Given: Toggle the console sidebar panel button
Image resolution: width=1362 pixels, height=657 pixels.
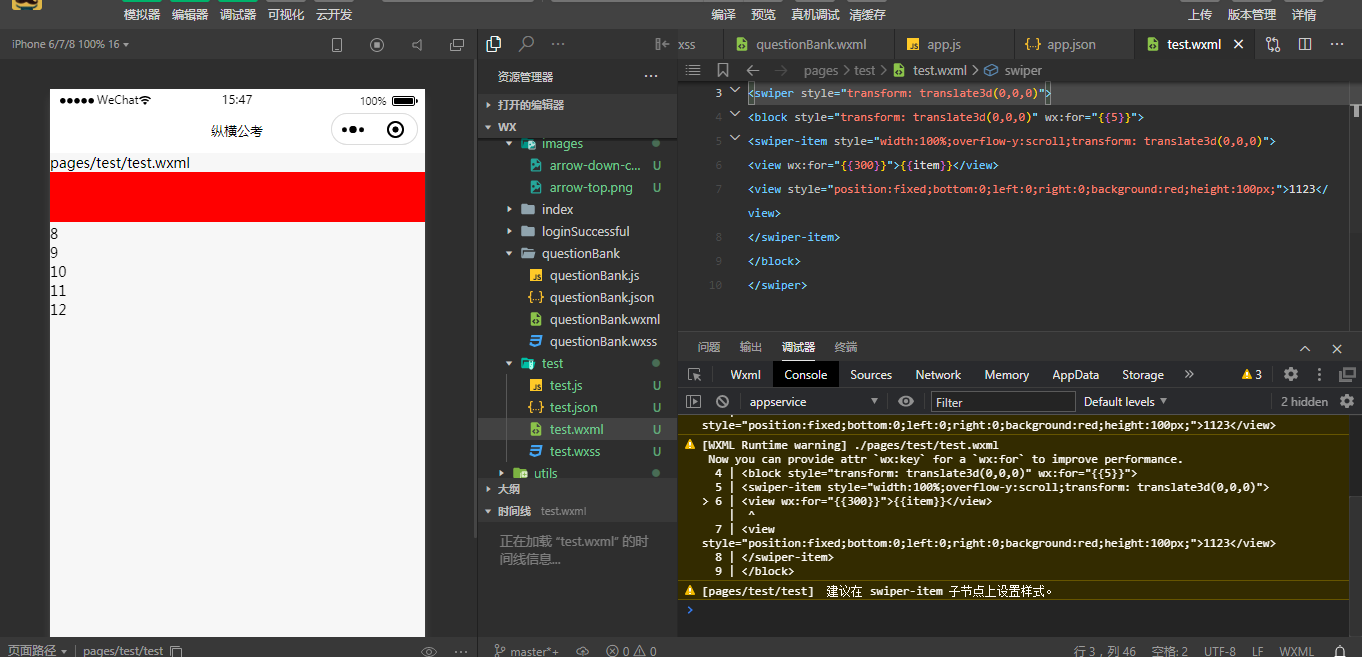Looking at the screenshot, I should (x=694, y=401).
